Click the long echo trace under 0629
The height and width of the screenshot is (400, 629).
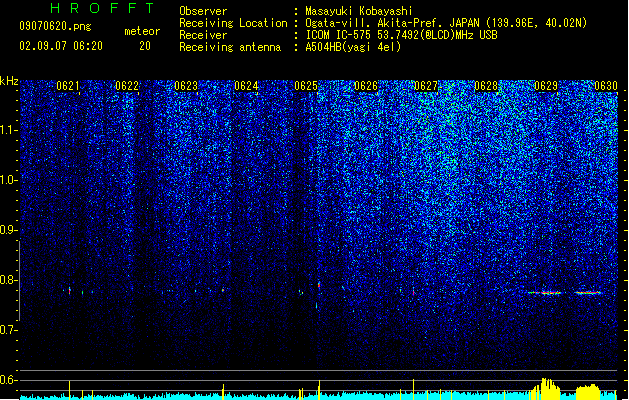(x=544, y=292)
